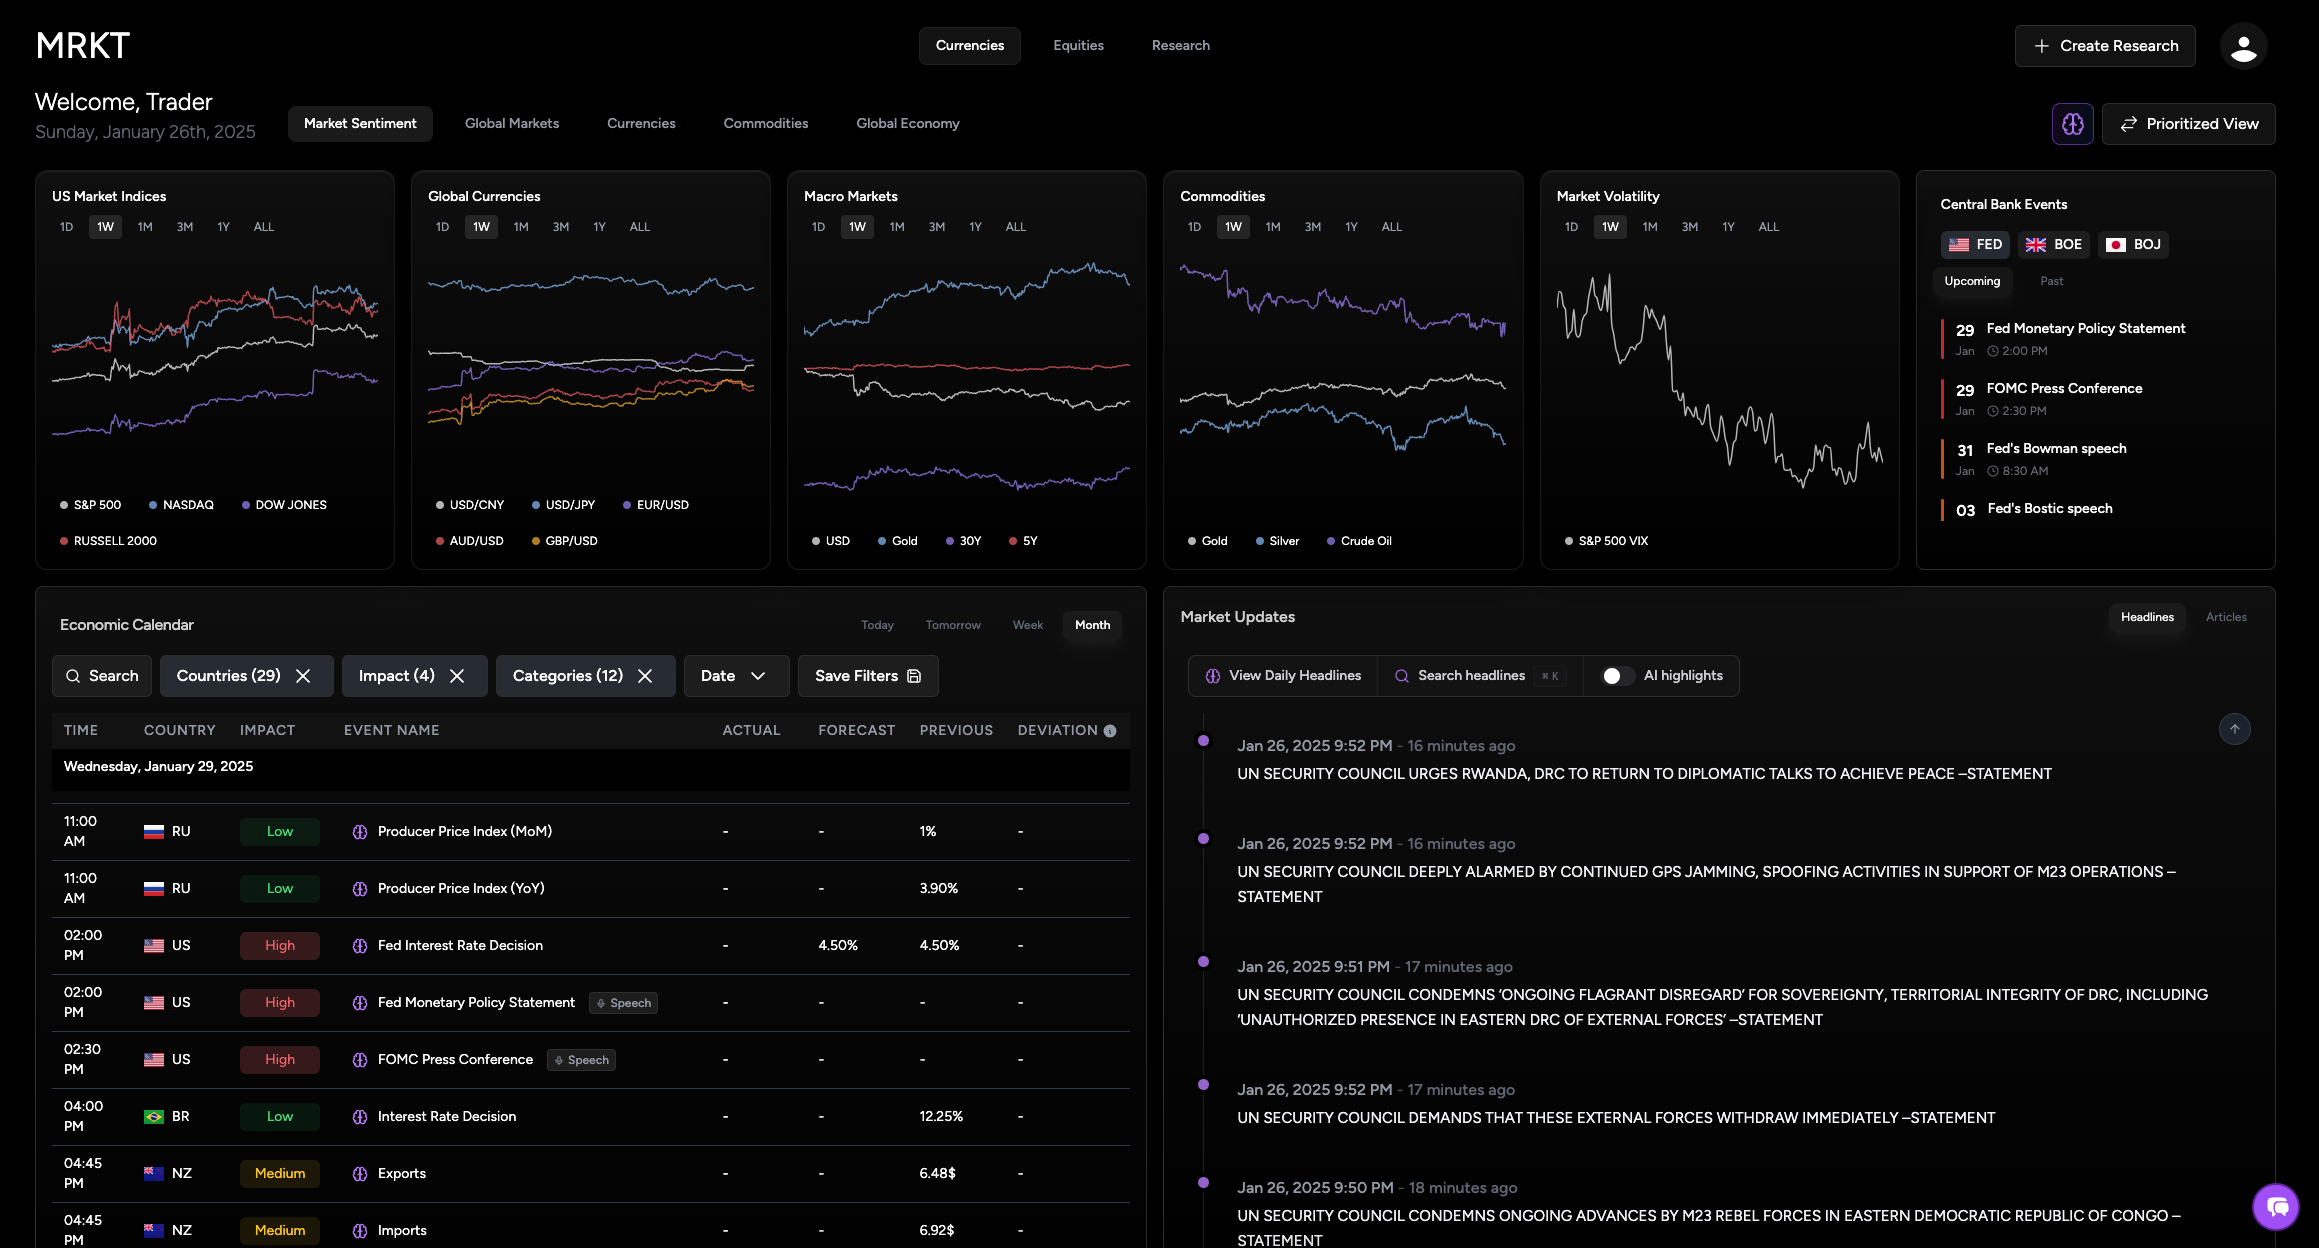Click the NASDAQ legend color swatch
This screenshot has height=1248, width=2319.
(153, 505)
